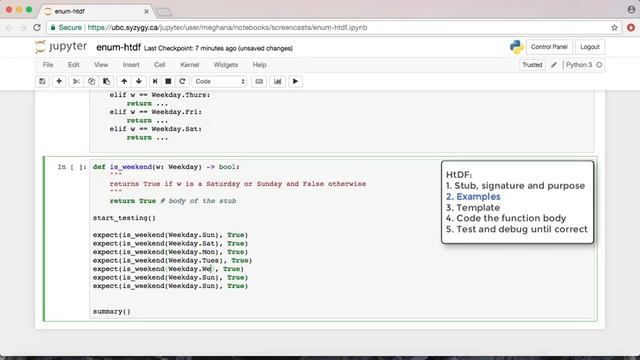Click the Python 3 kernel name
The width and height of the screenshot is (640, 360).
[579, 65]
